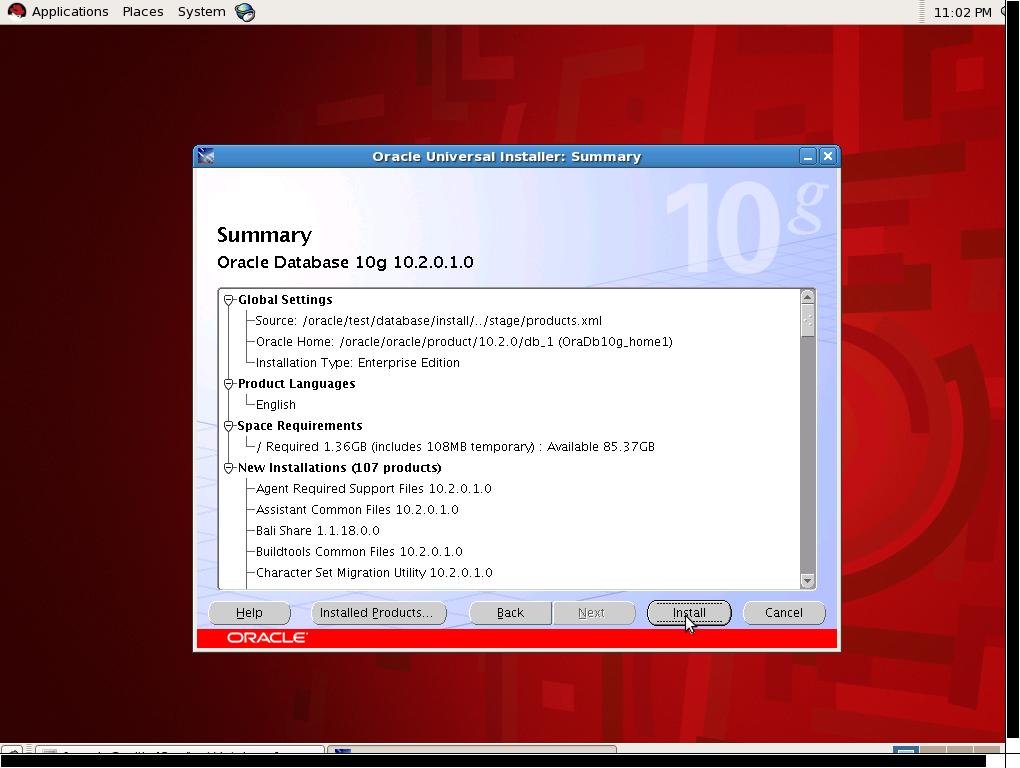Click the summary list scrollbar thumb
The image size is (1020, 768).
(807, 321)
